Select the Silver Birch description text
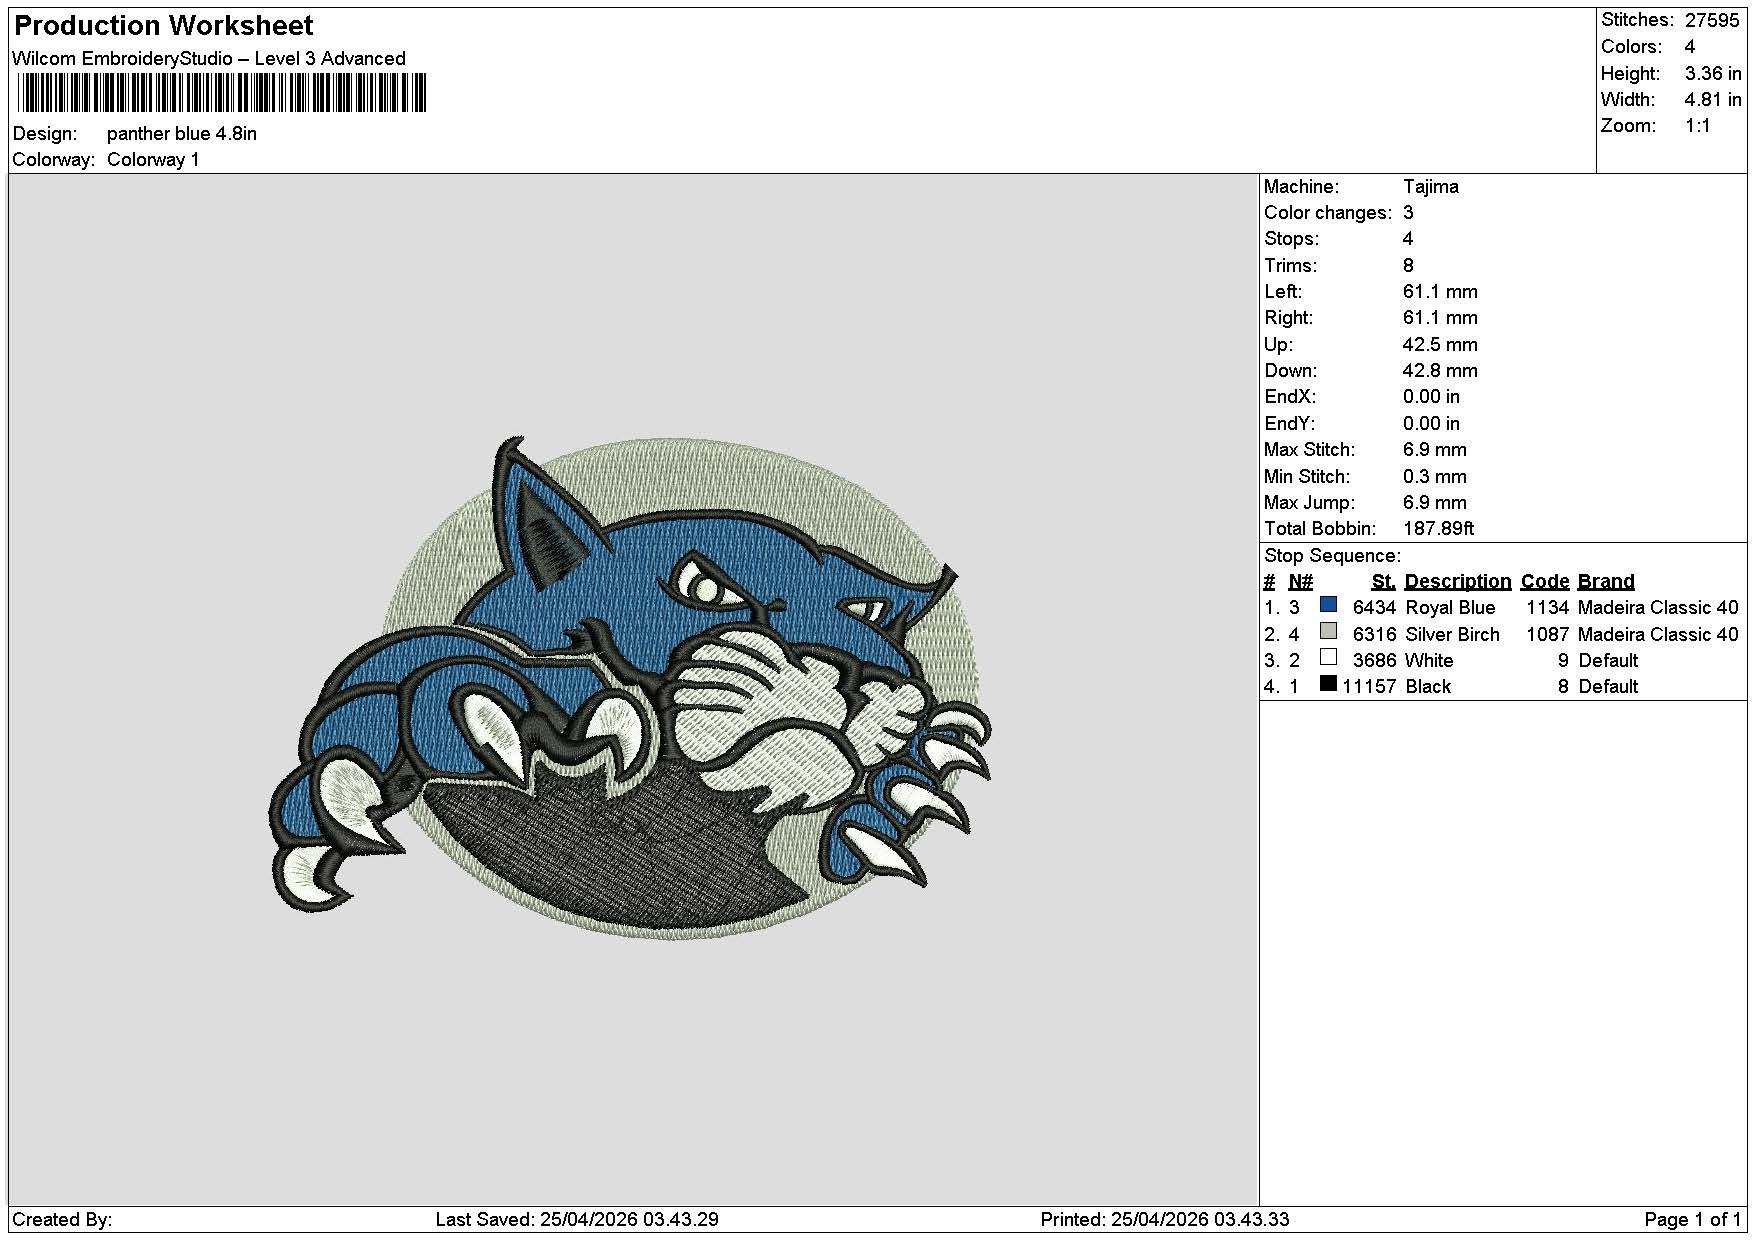 (x=1452, y=634)
